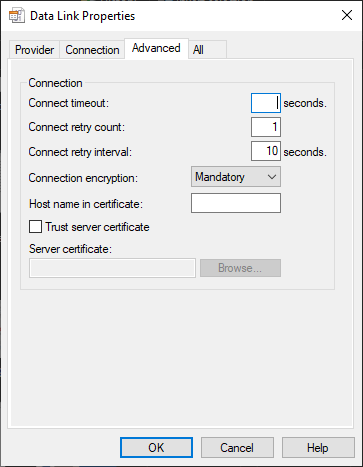Open the Connection tab

point(92,50)
